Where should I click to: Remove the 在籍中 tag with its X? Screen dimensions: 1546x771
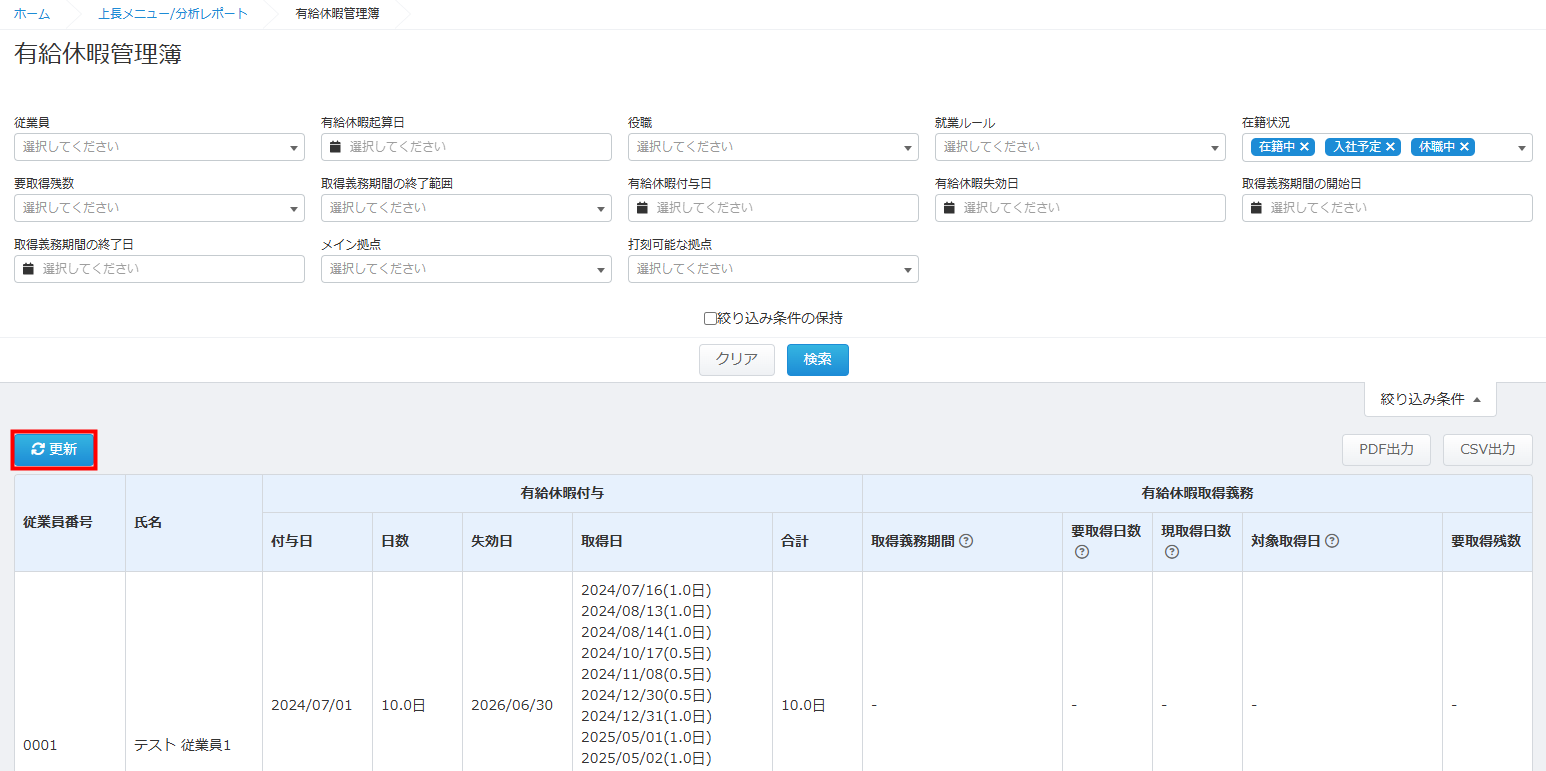[1305, 147]
